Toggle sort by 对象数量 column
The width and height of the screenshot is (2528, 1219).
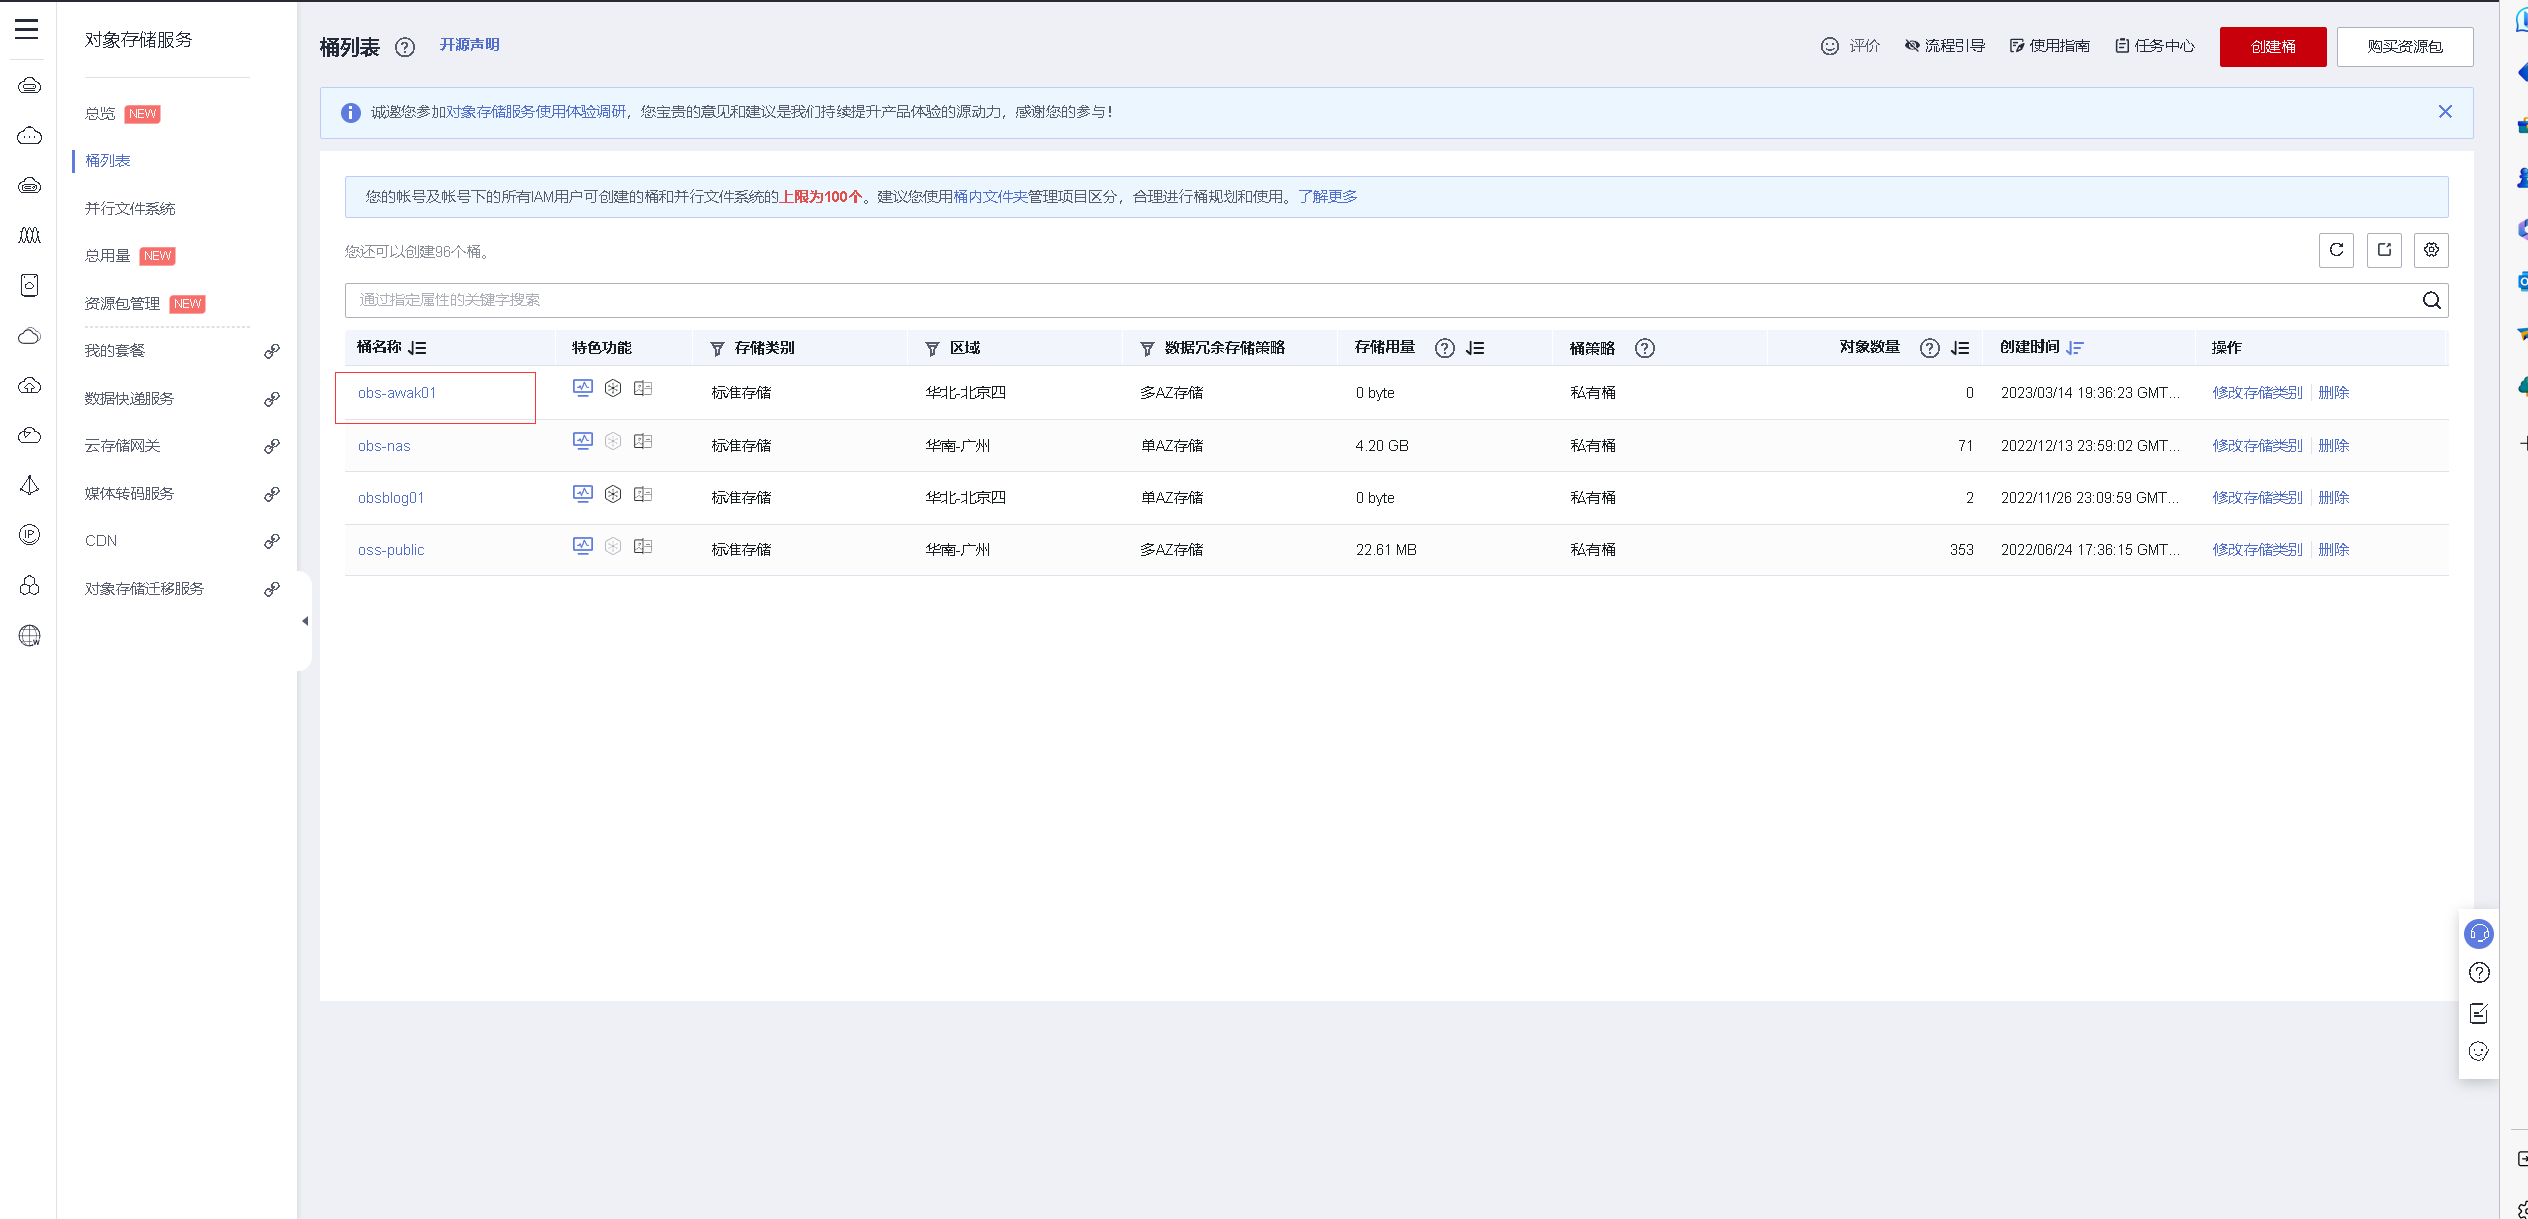pyautogui.click(x=1960, y=348)
